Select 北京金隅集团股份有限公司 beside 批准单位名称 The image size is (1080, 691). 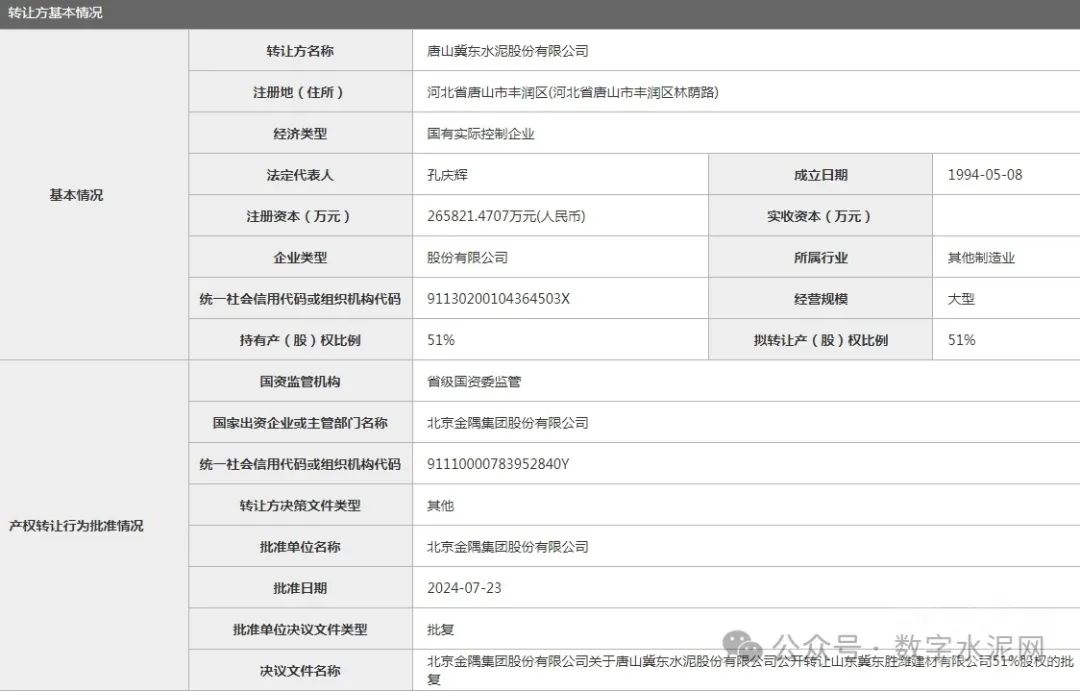click(508, 547)
